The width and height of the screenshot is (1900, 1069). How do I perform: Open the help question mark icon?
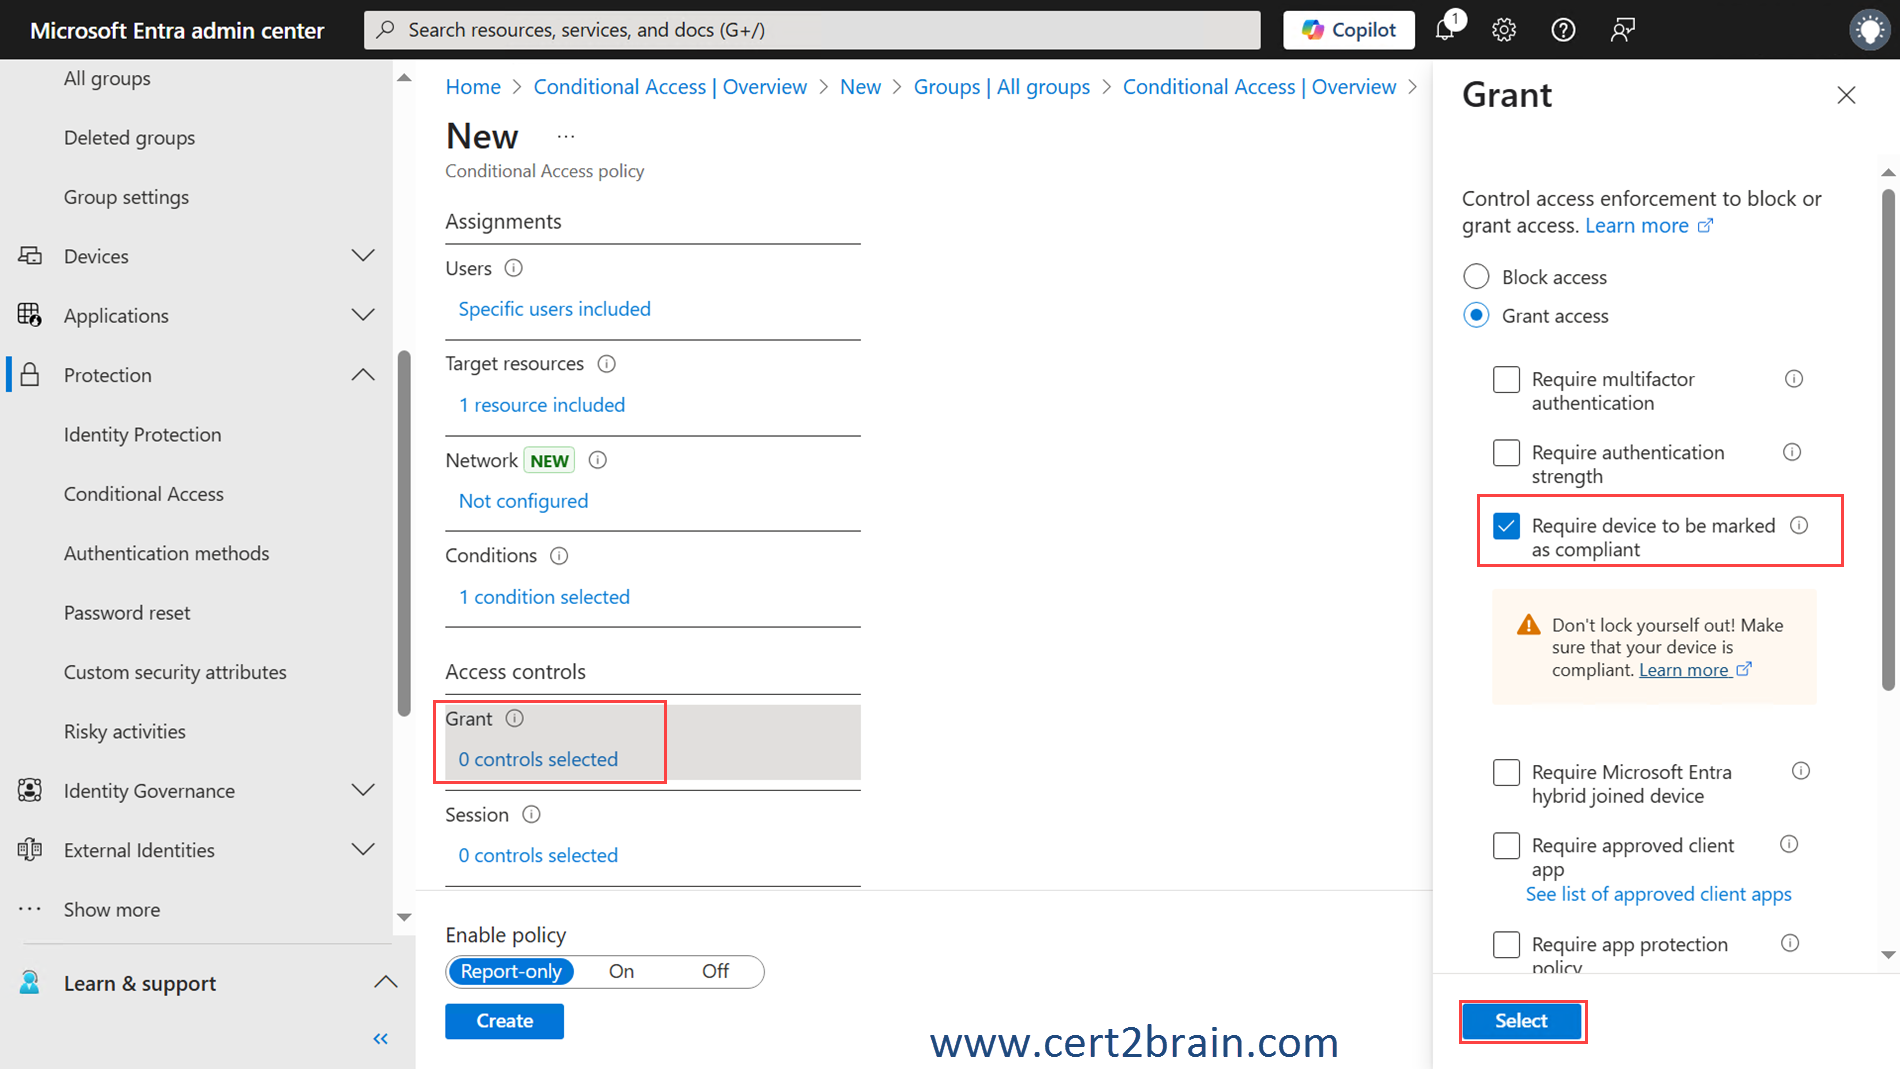coord(1563,30)
